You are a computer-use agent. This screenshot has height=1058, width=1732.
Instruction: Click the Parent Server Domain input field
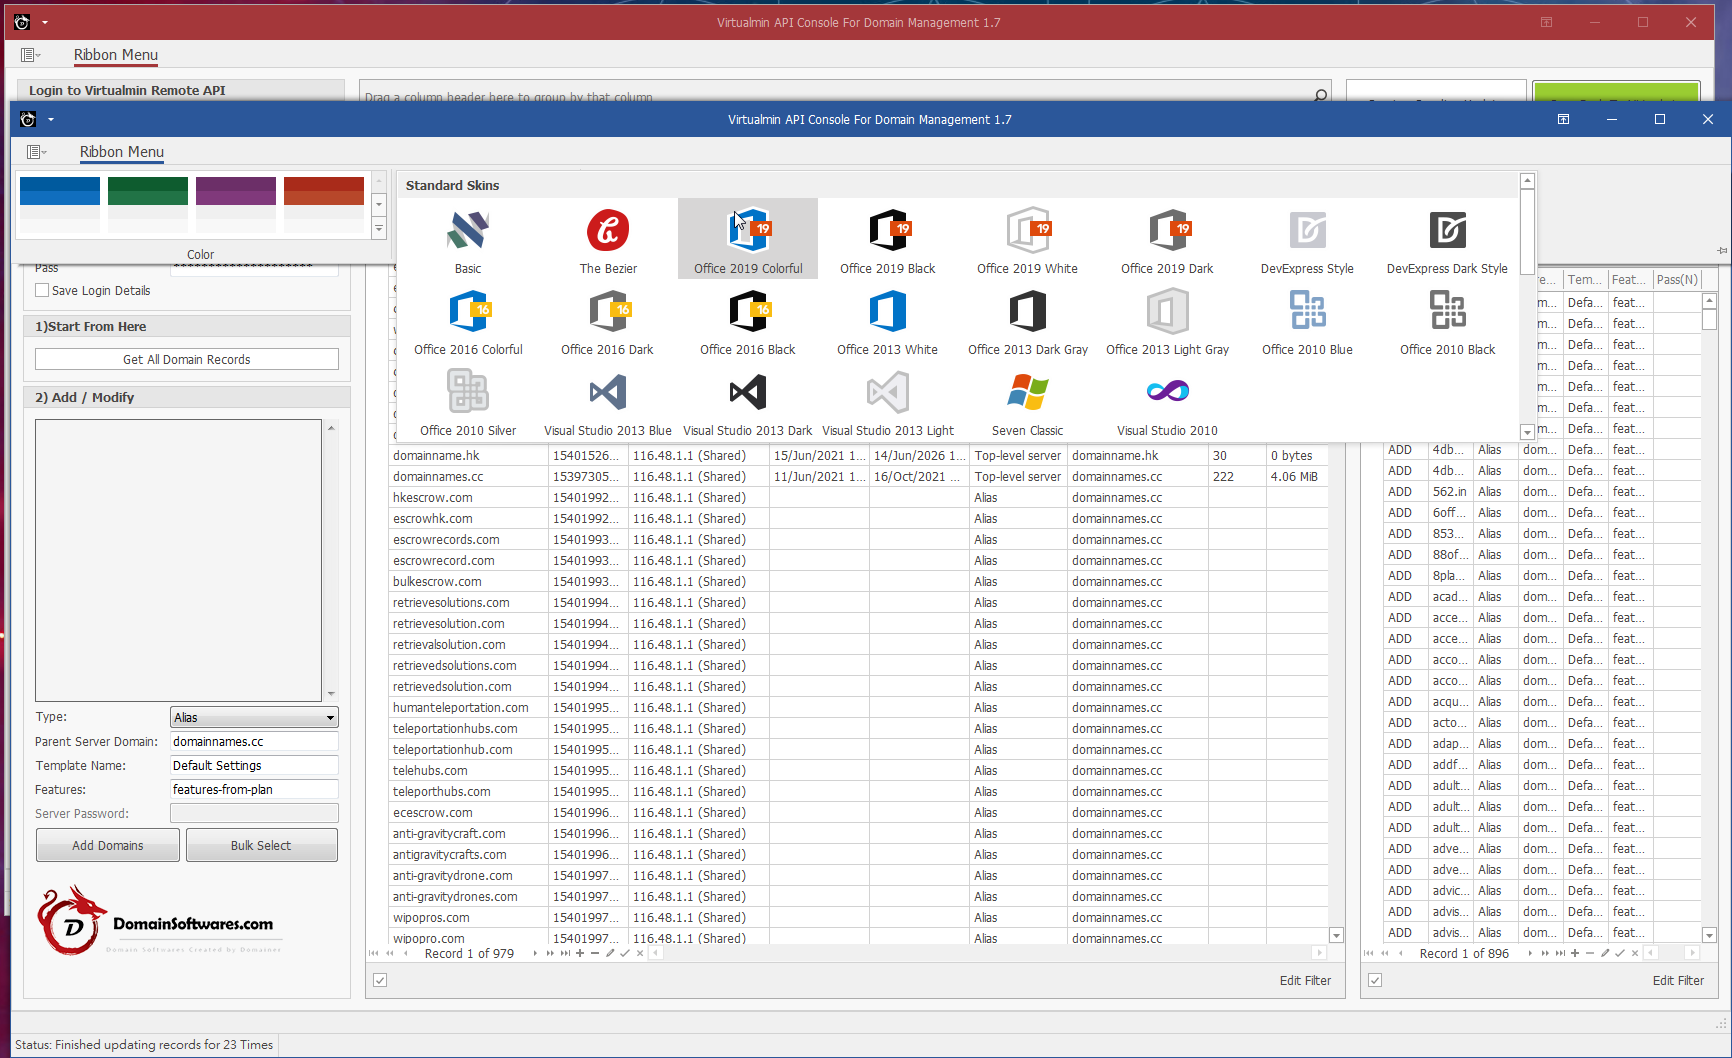coord(254,741)
